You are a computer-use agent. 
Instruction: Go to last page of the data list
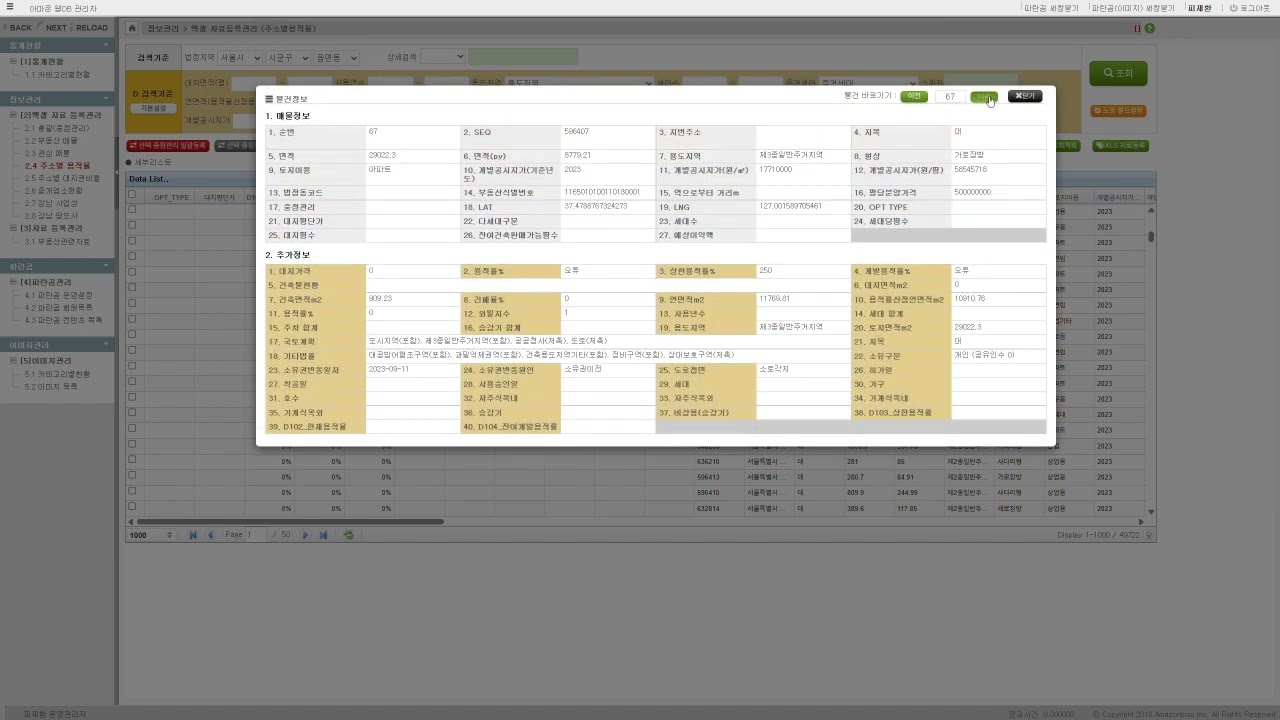[323, 535]
